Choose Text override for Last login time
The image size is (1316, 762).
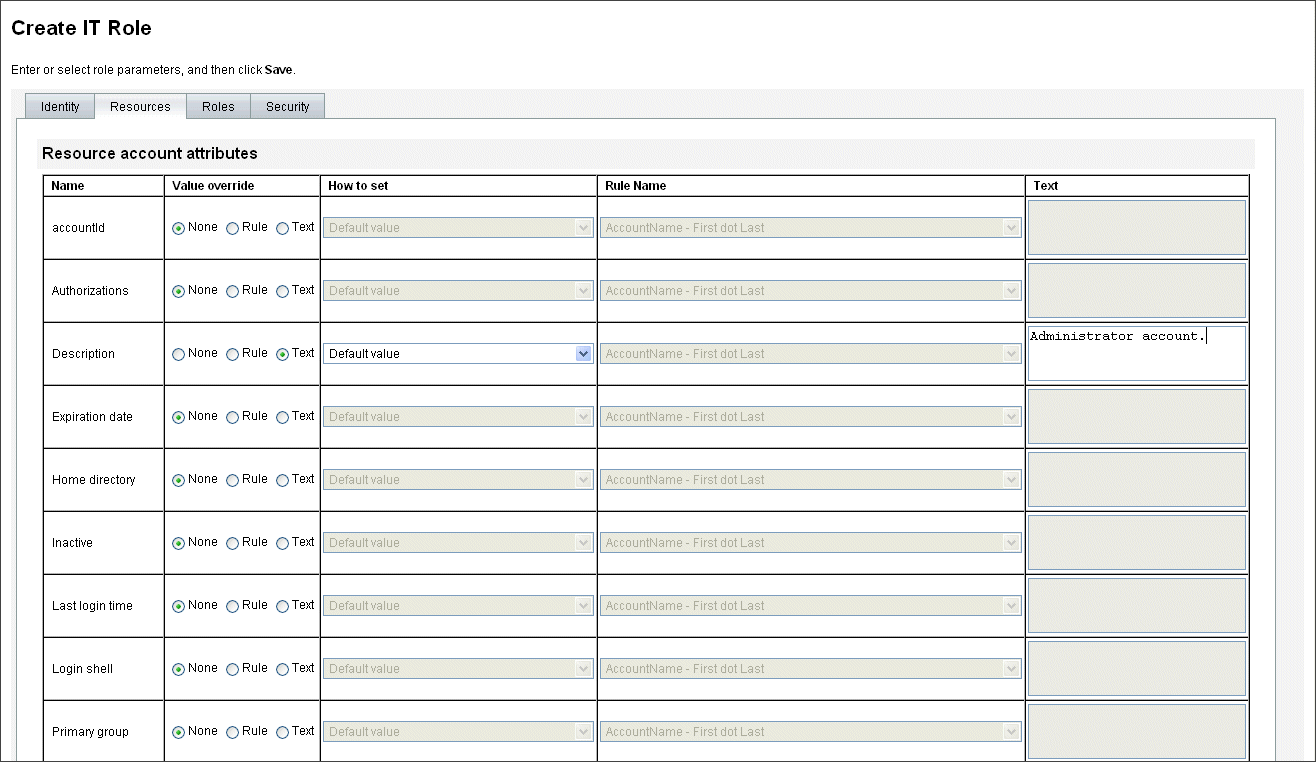pos(283,606)
